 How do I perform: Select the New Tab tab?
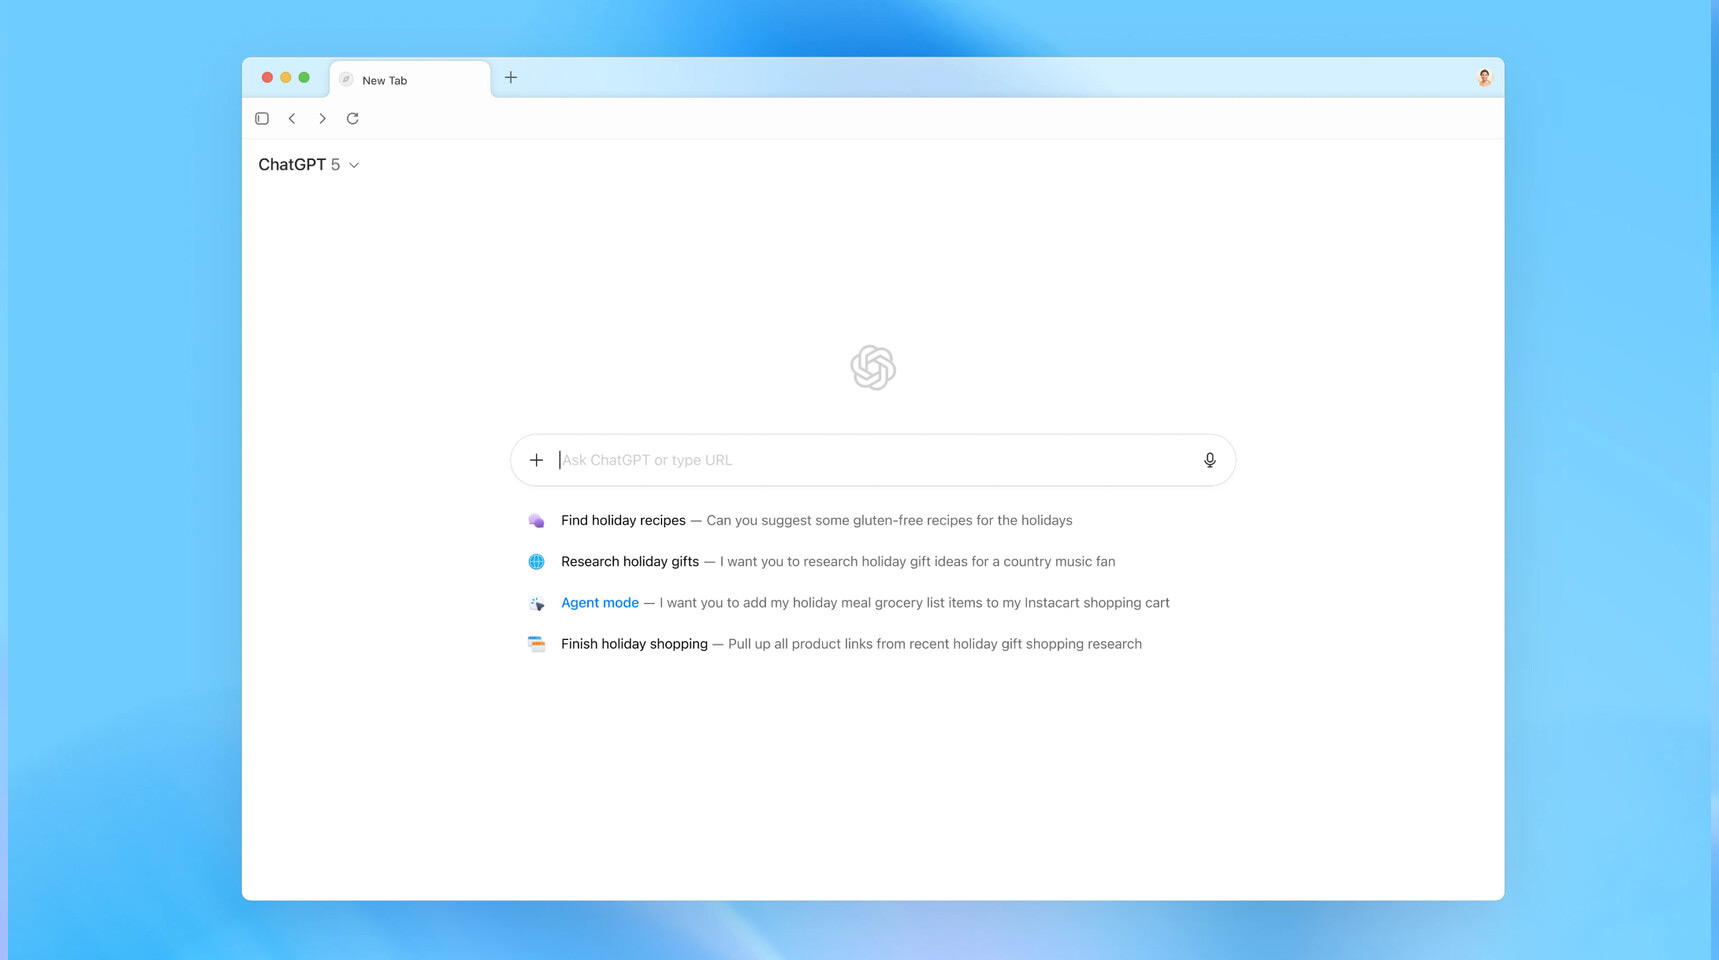(x=410, y=80)
